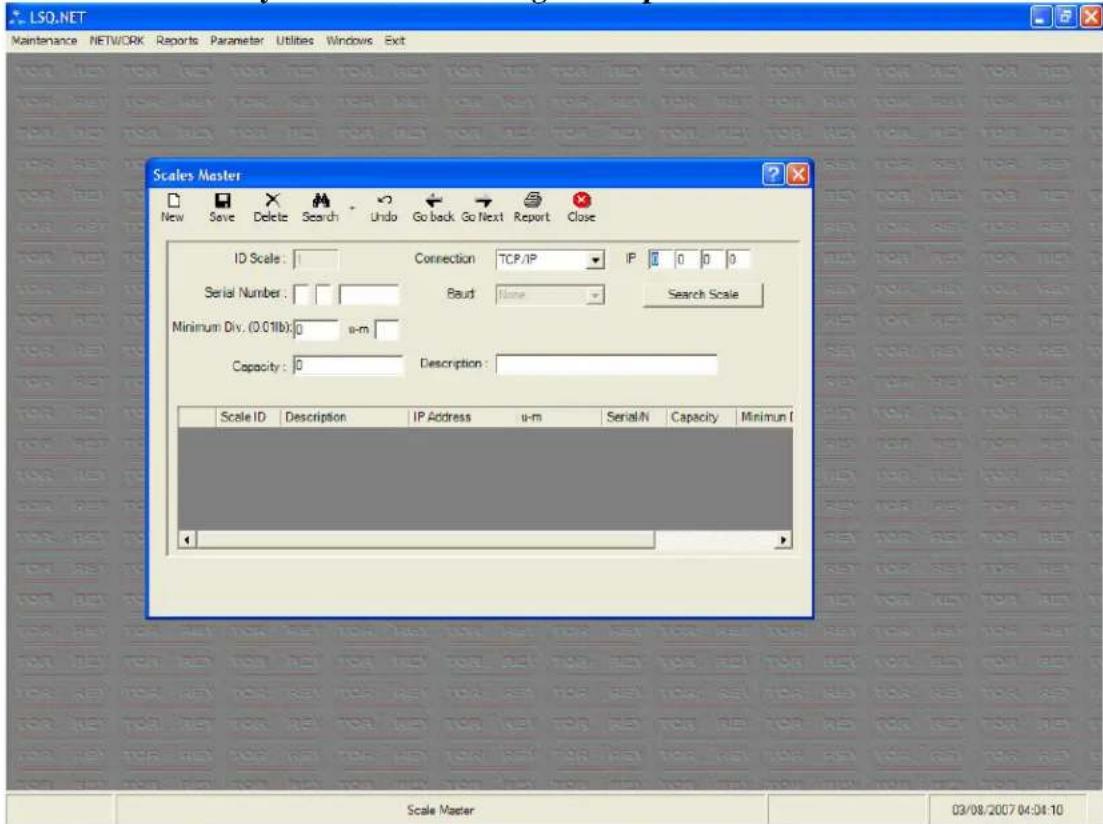The image size is (1103, 824).
Task: Open the Maintenance menu
Action: pos(44,41)
